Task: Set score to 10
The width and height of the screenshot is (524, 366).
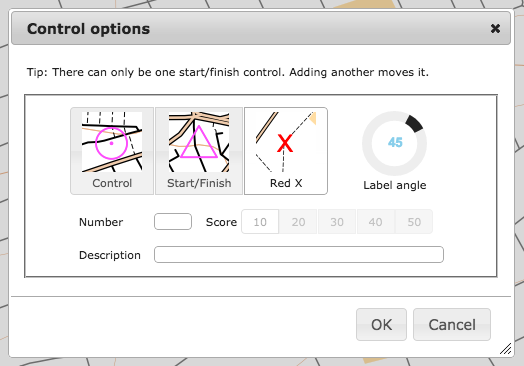Action: coord(260,222)
